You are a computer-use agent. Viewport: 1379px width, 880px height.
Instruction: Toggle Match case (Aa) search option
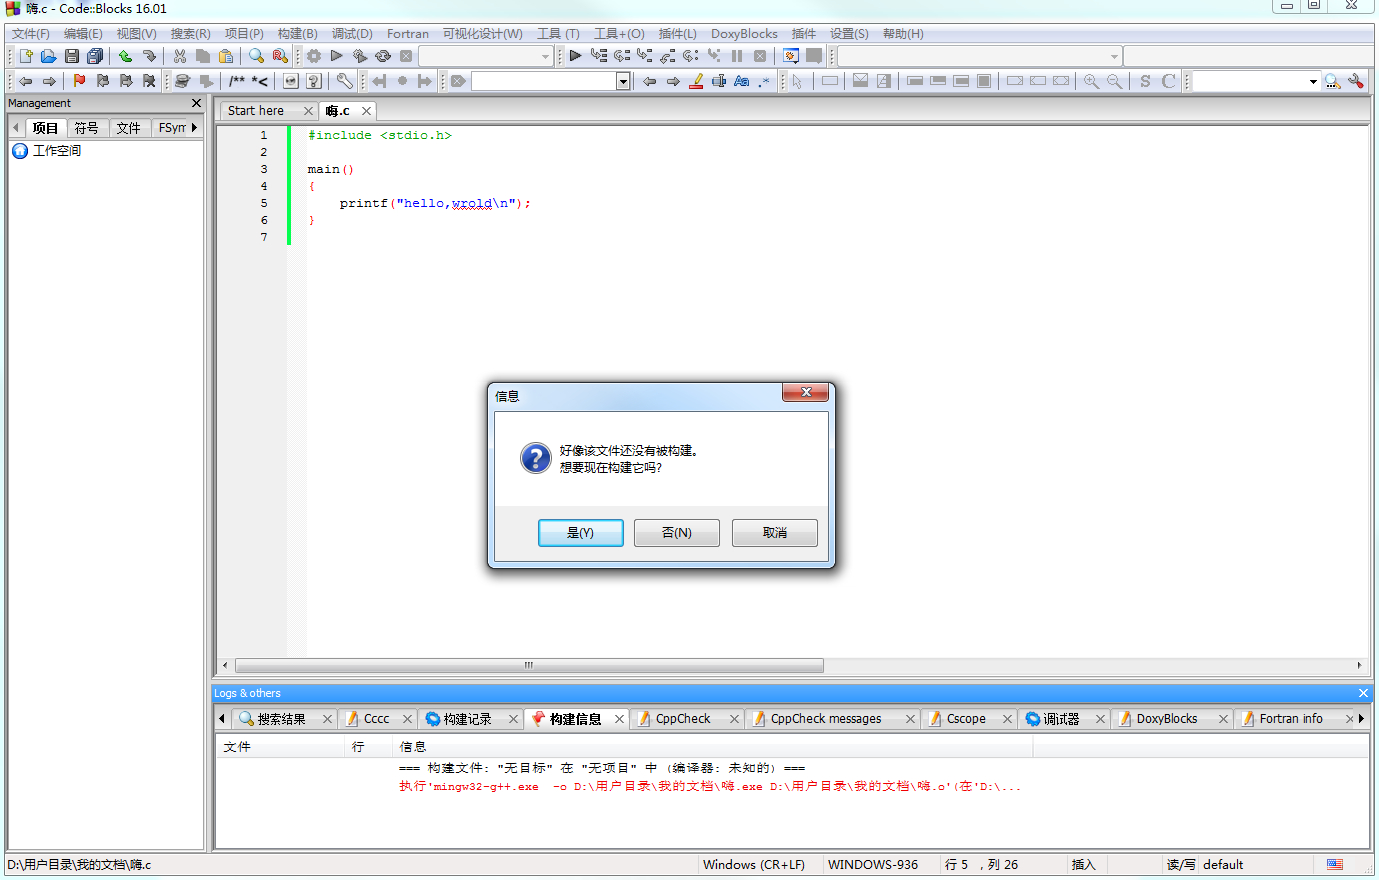coord(742,81)
